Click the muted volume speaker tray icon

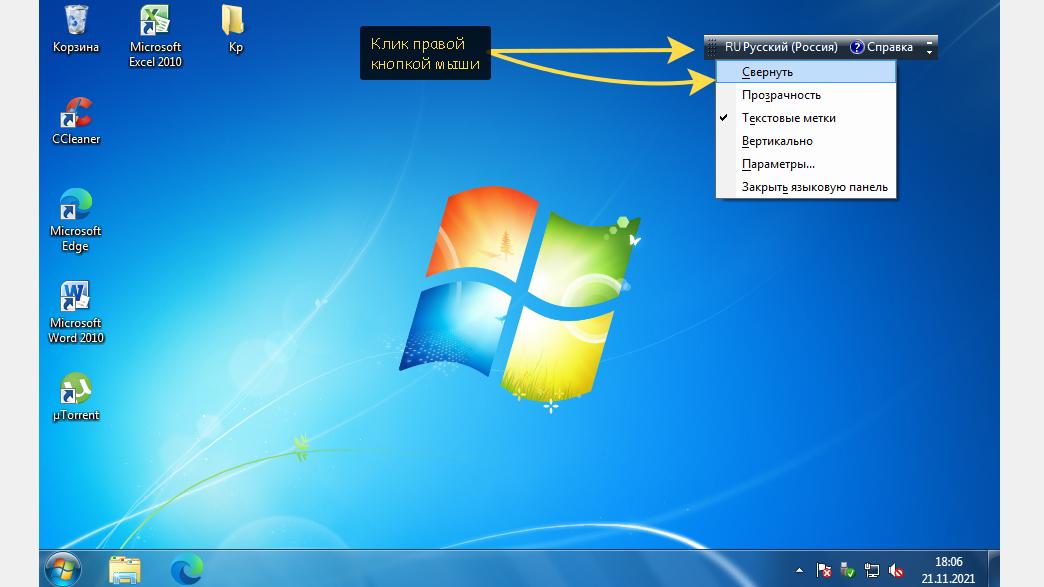(896, 570)
